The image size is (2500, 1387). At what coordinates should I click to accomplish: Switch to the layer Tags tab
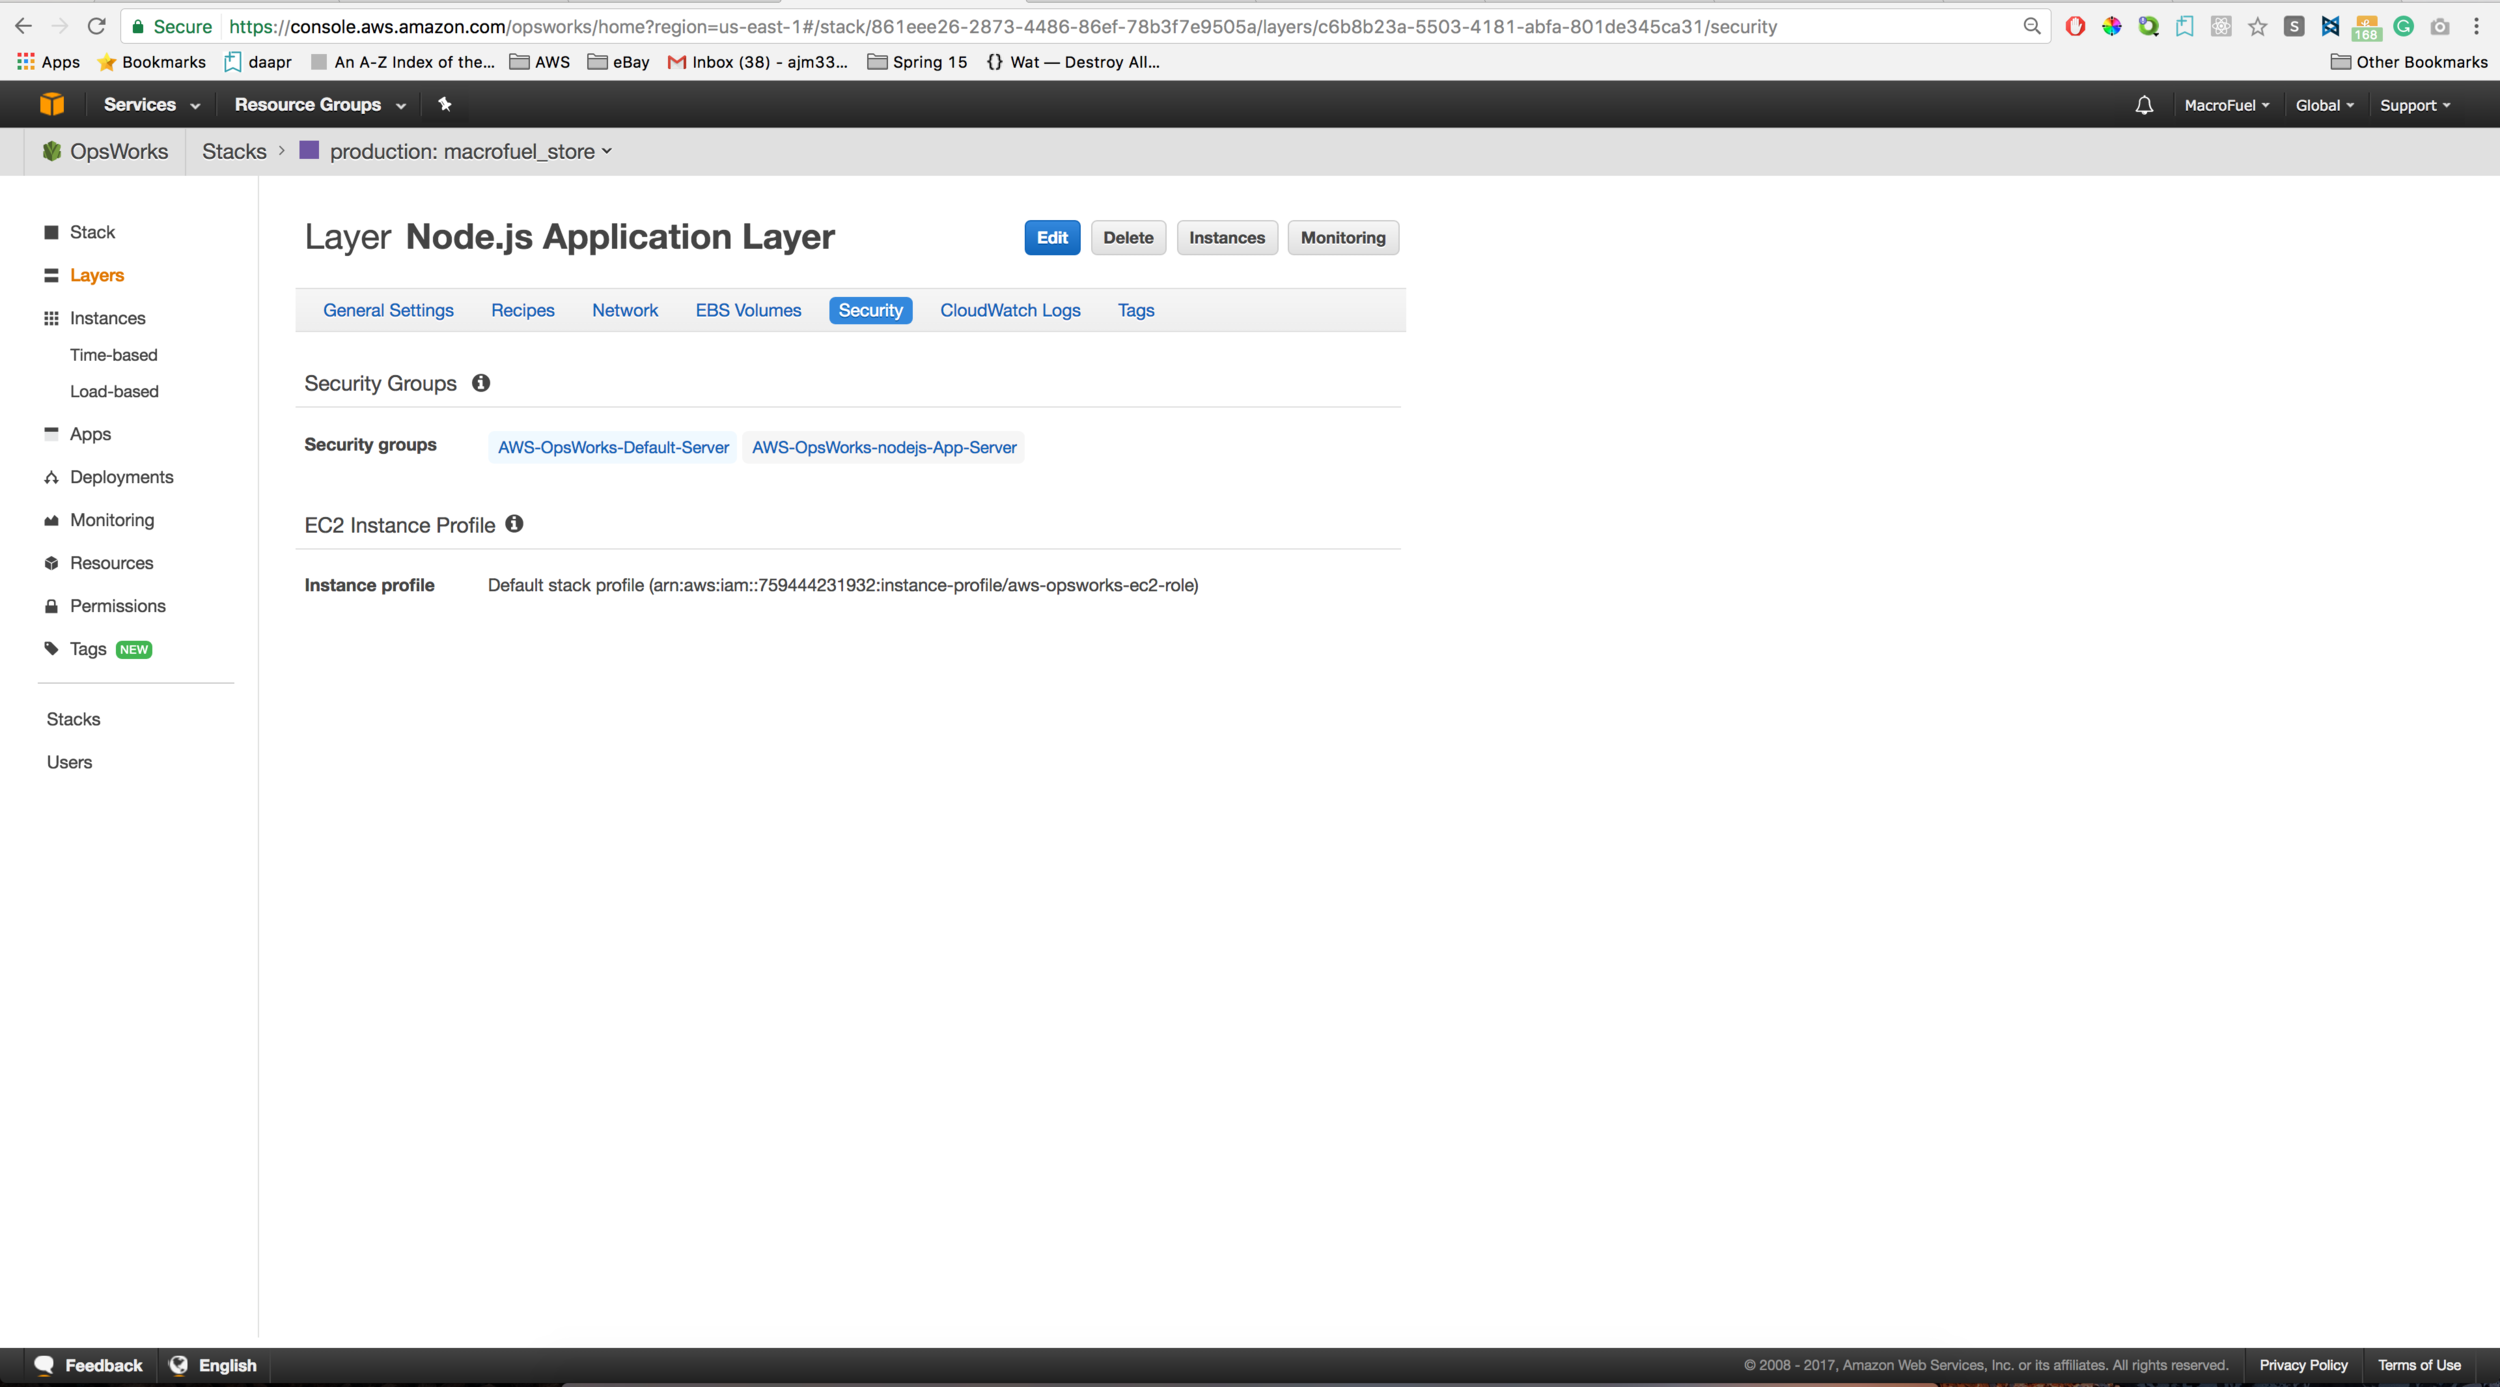pyautogui.click(x=1136, y=310)
